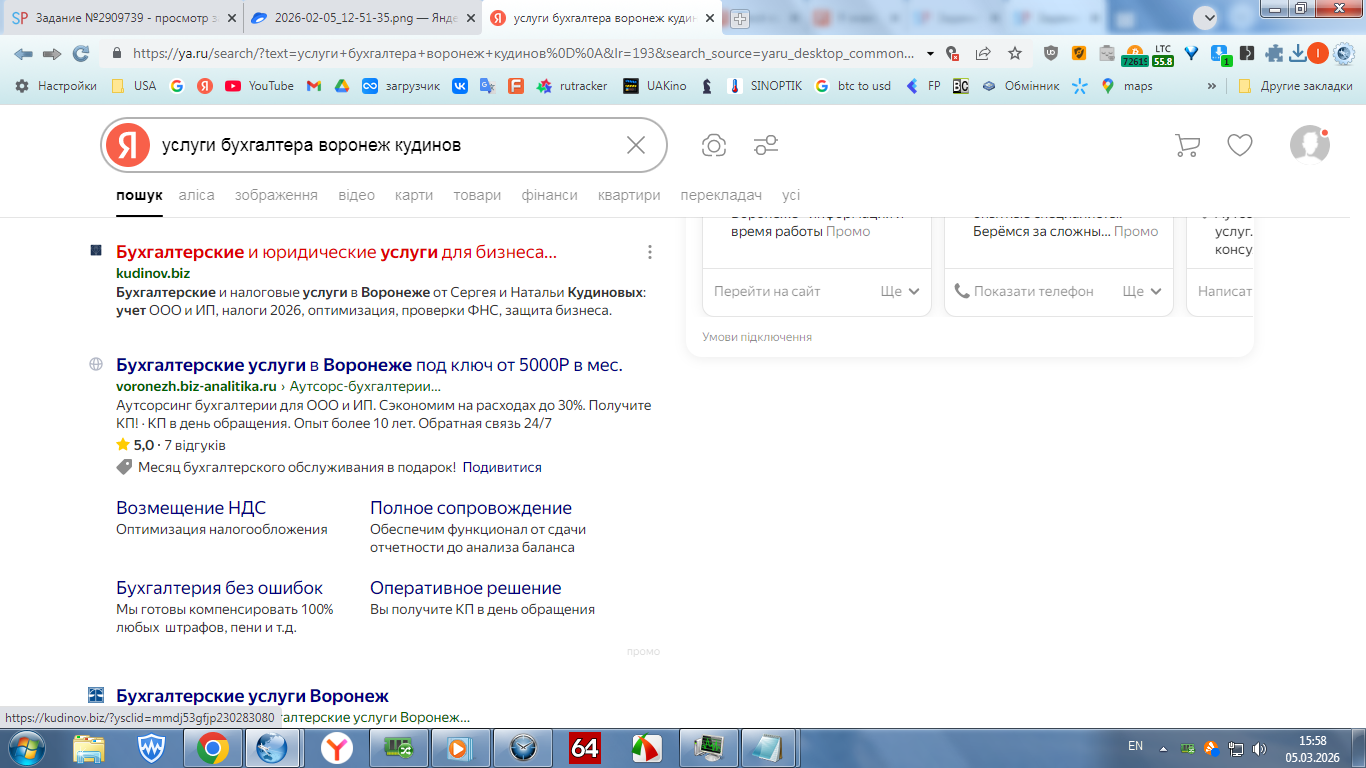The image size is (1366, 768).
Task: Open the 'Бухгалтерия без ошибок' sitelink
Action: pos(219,588)
